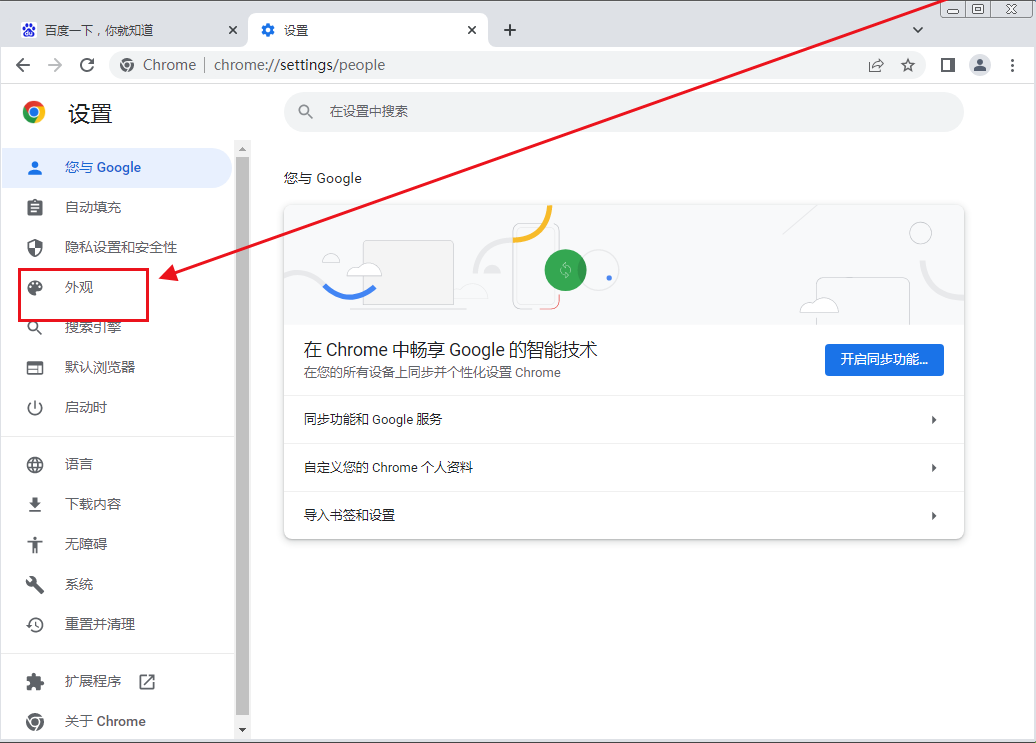Click the restore clock icon for 重置并清理
The width and height of the screenshot is (1036, 743).
pos(35,625)
